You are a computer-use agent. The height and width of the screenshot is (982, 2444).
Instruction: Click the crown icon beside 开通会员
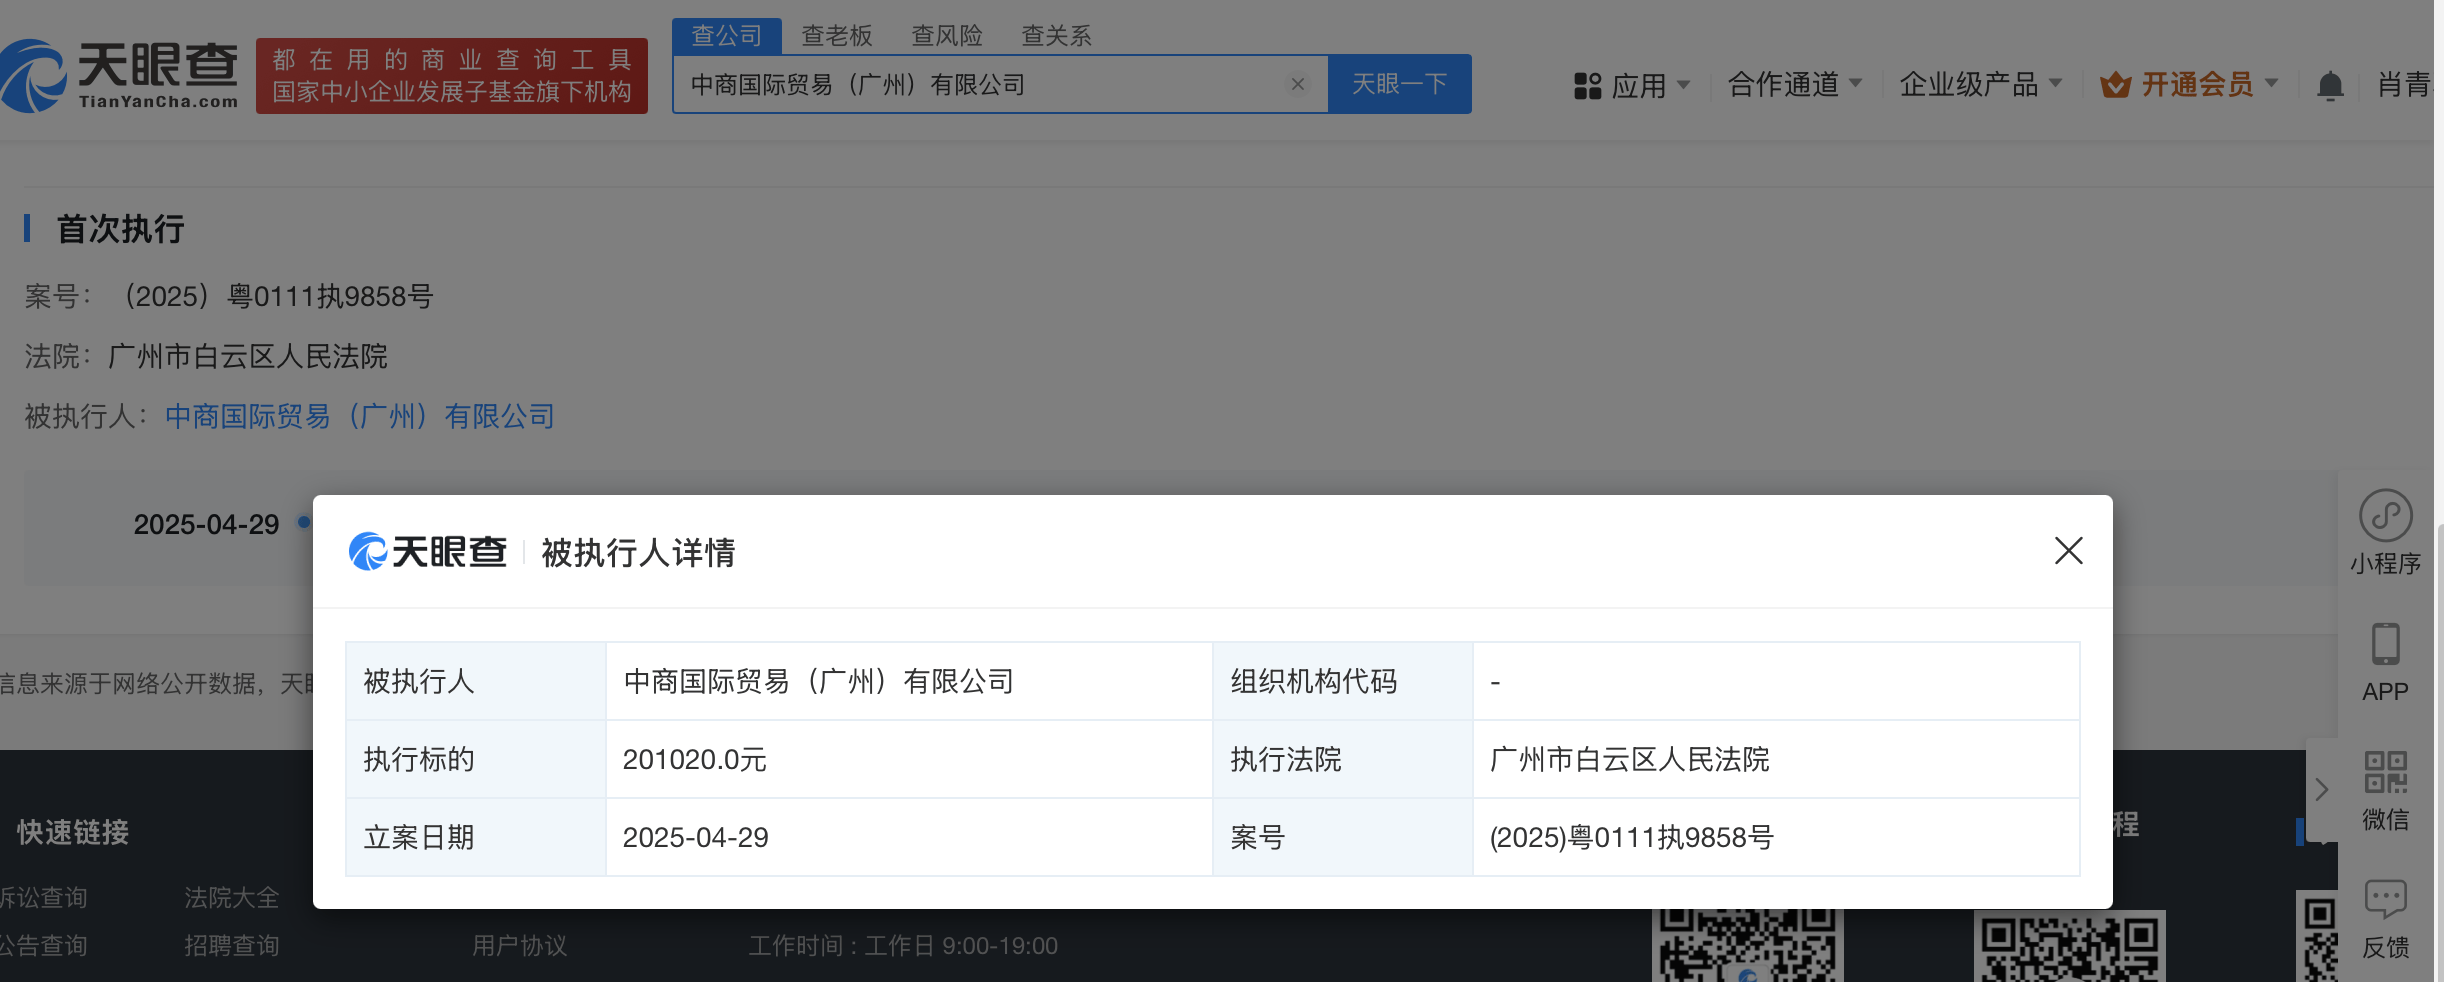click(x=2115, y=85)
